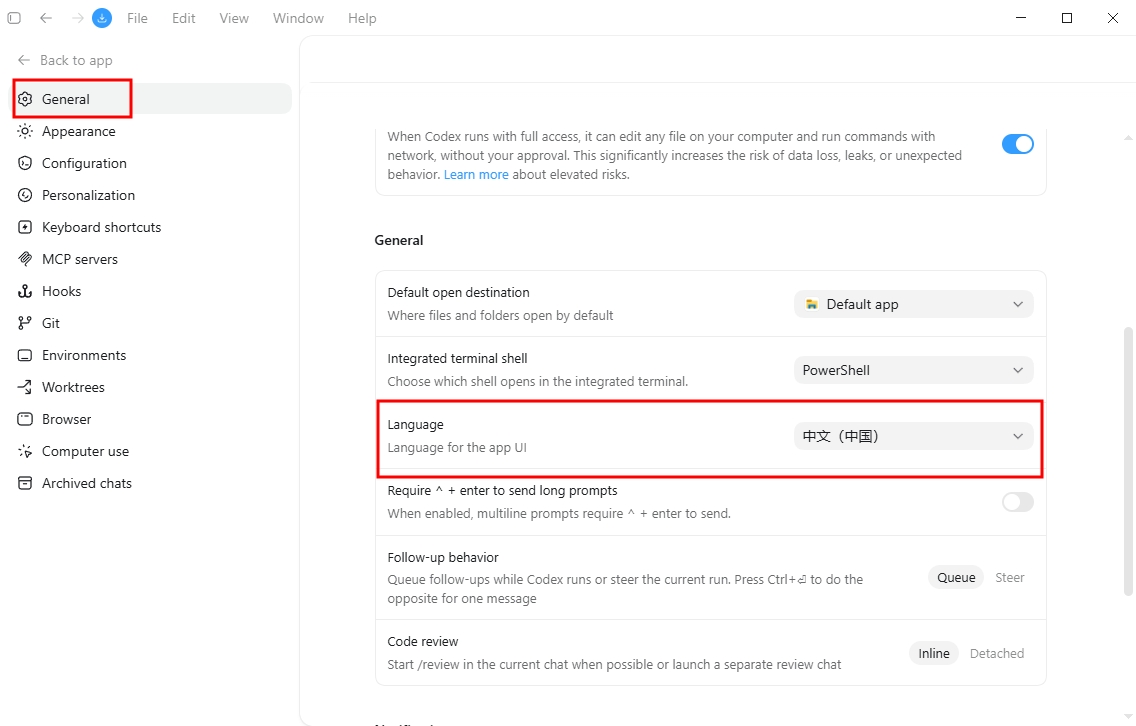Screen dimensions: 1136x726
Task: Open the Default open destination dropdown
Action: (x=914, y=304)
